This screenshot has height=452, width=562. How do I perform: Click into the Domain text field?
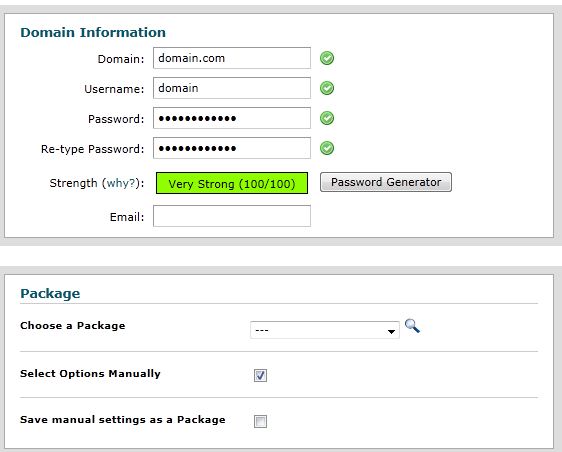(x=232, y=58)
